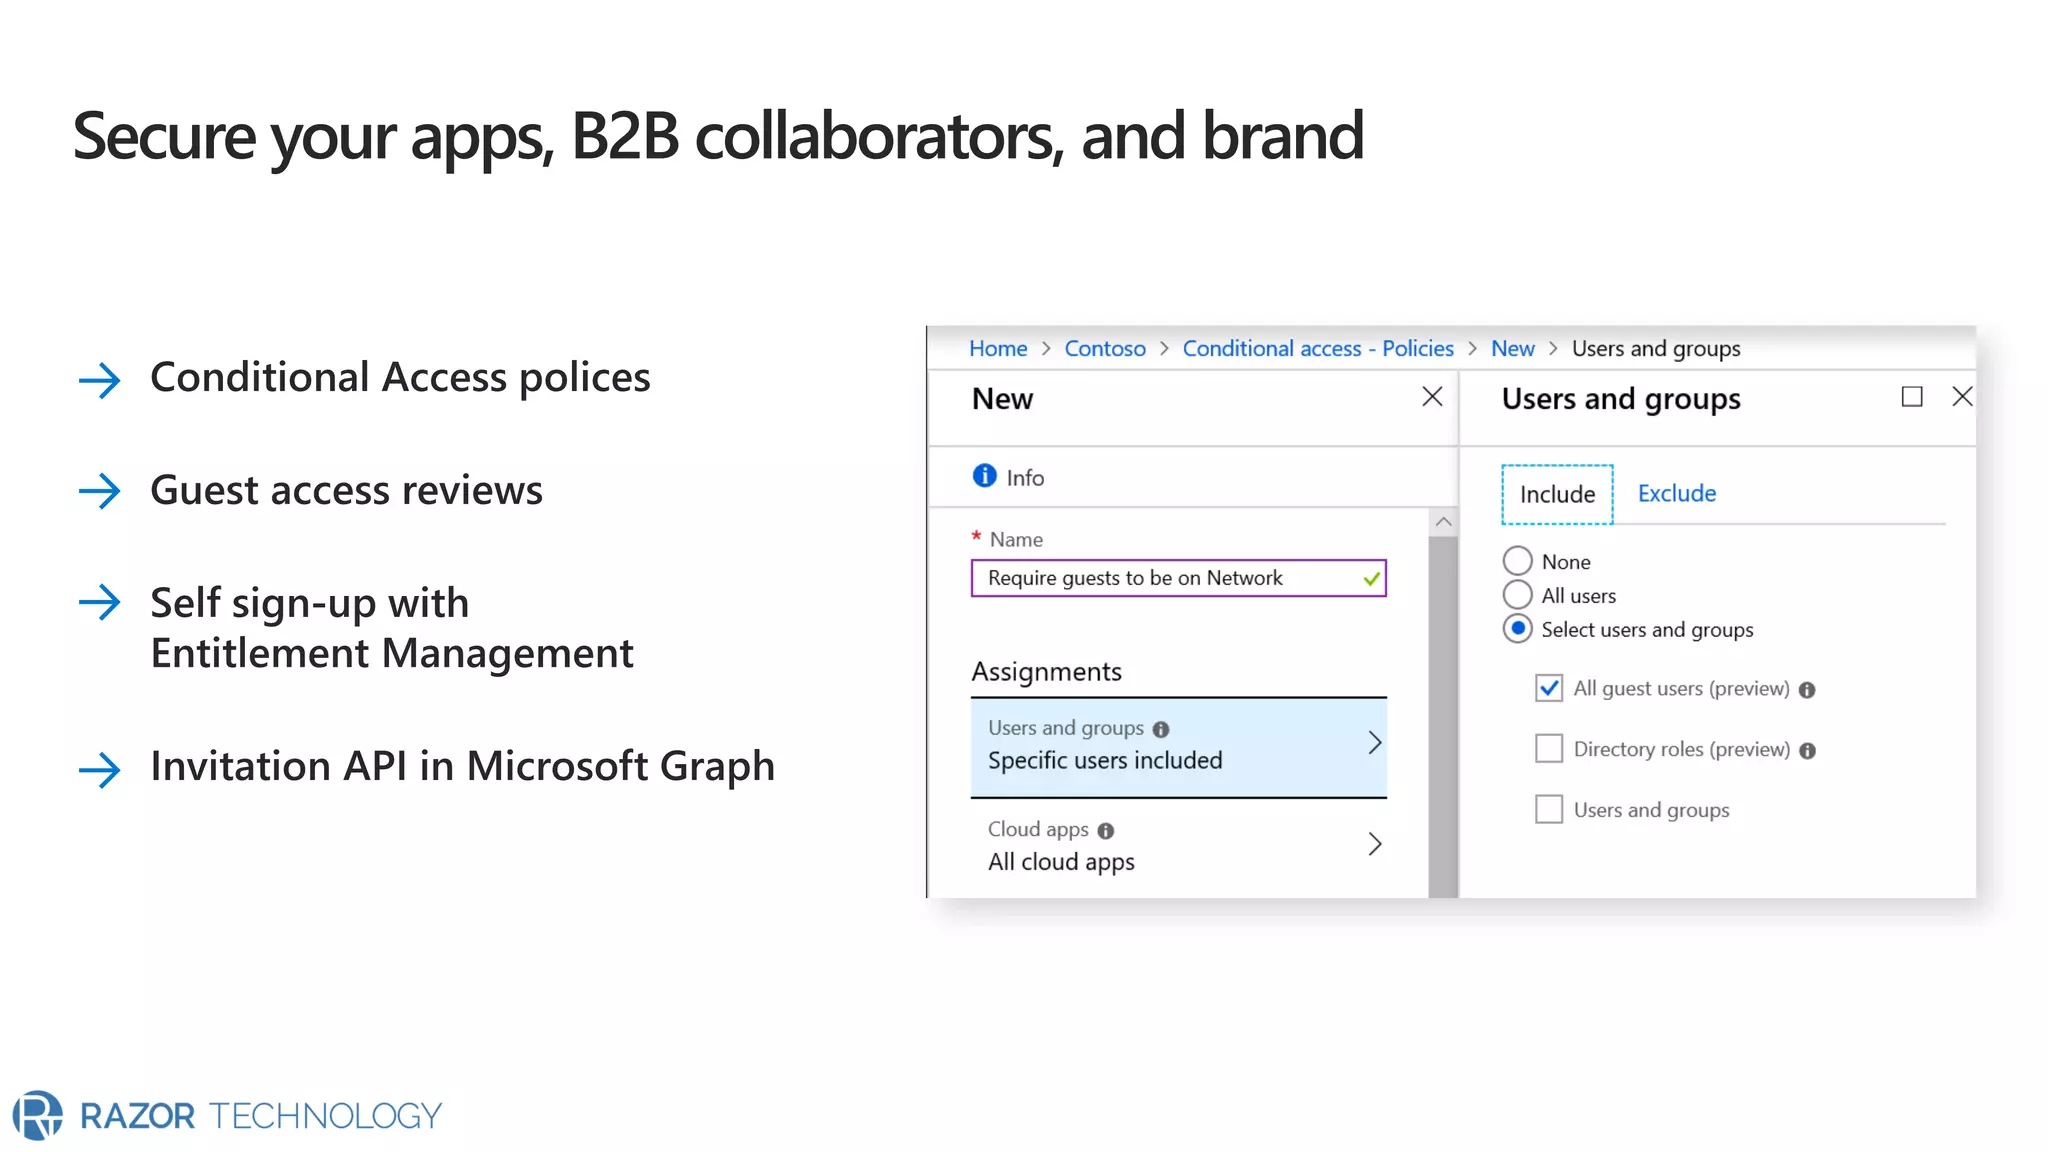Click the Razor Technology logo
This screenshot has height=1152, width=2048.
pyautogui.click(x=38, y=1115)
